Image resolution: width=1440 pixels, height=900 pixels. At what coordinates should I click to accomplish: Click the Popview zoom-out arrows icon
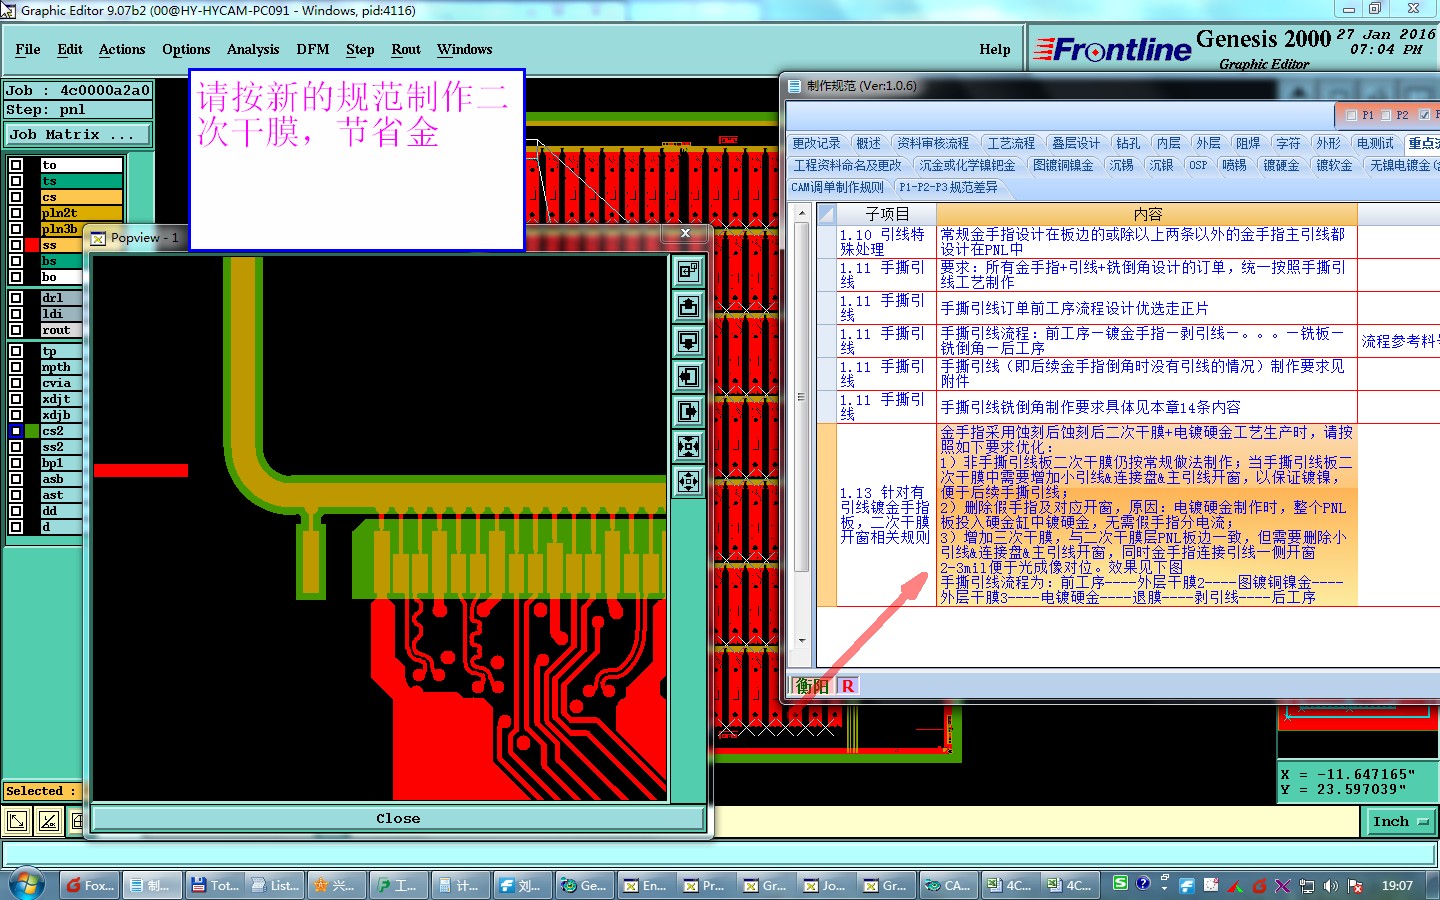(688, 446)
